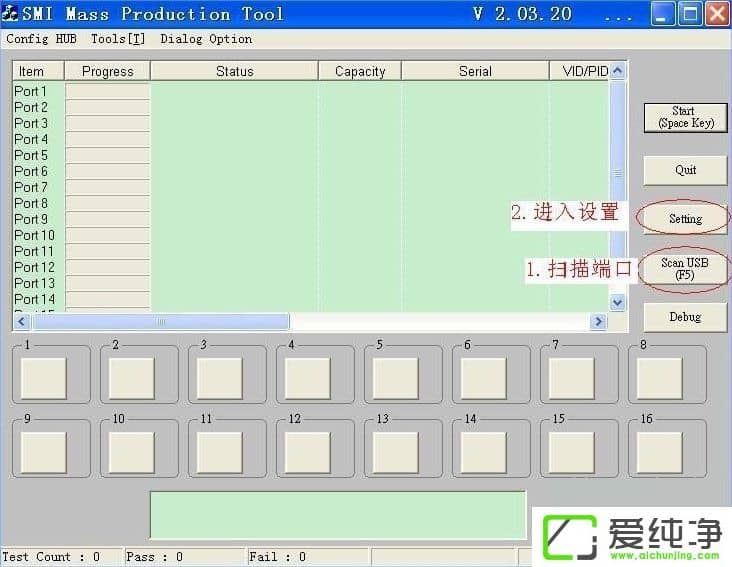Screen dimensions: 732x567
Task: Select the Port 6 row
Action: tap(311, 171)
